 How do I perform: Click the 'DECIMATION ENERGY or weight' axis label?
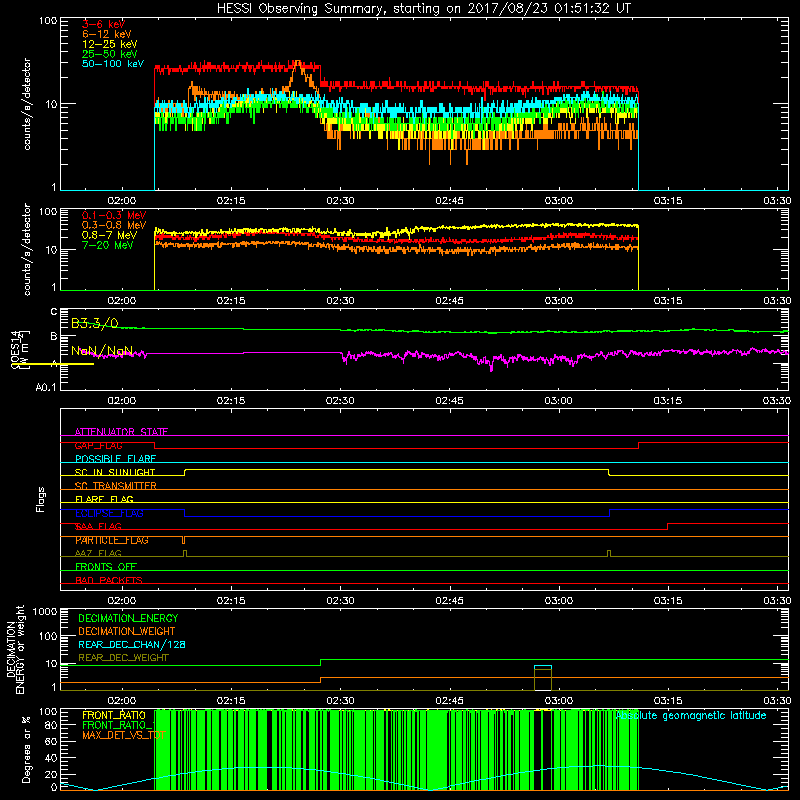click(15, 649)
